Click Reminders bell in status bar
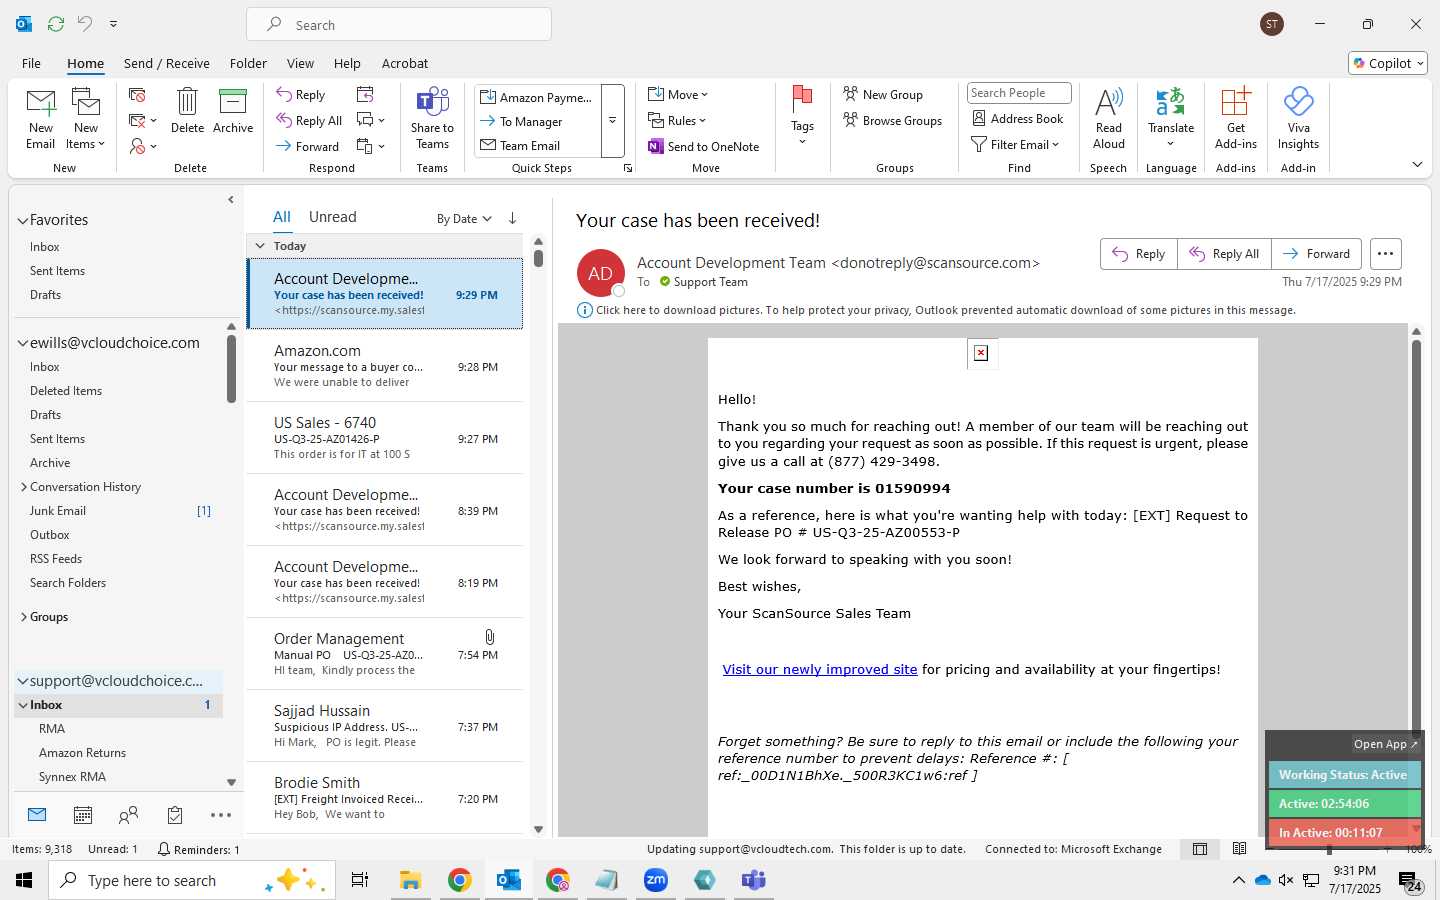The height and width of the screenshot is (900, 1440). click(198, 849)
